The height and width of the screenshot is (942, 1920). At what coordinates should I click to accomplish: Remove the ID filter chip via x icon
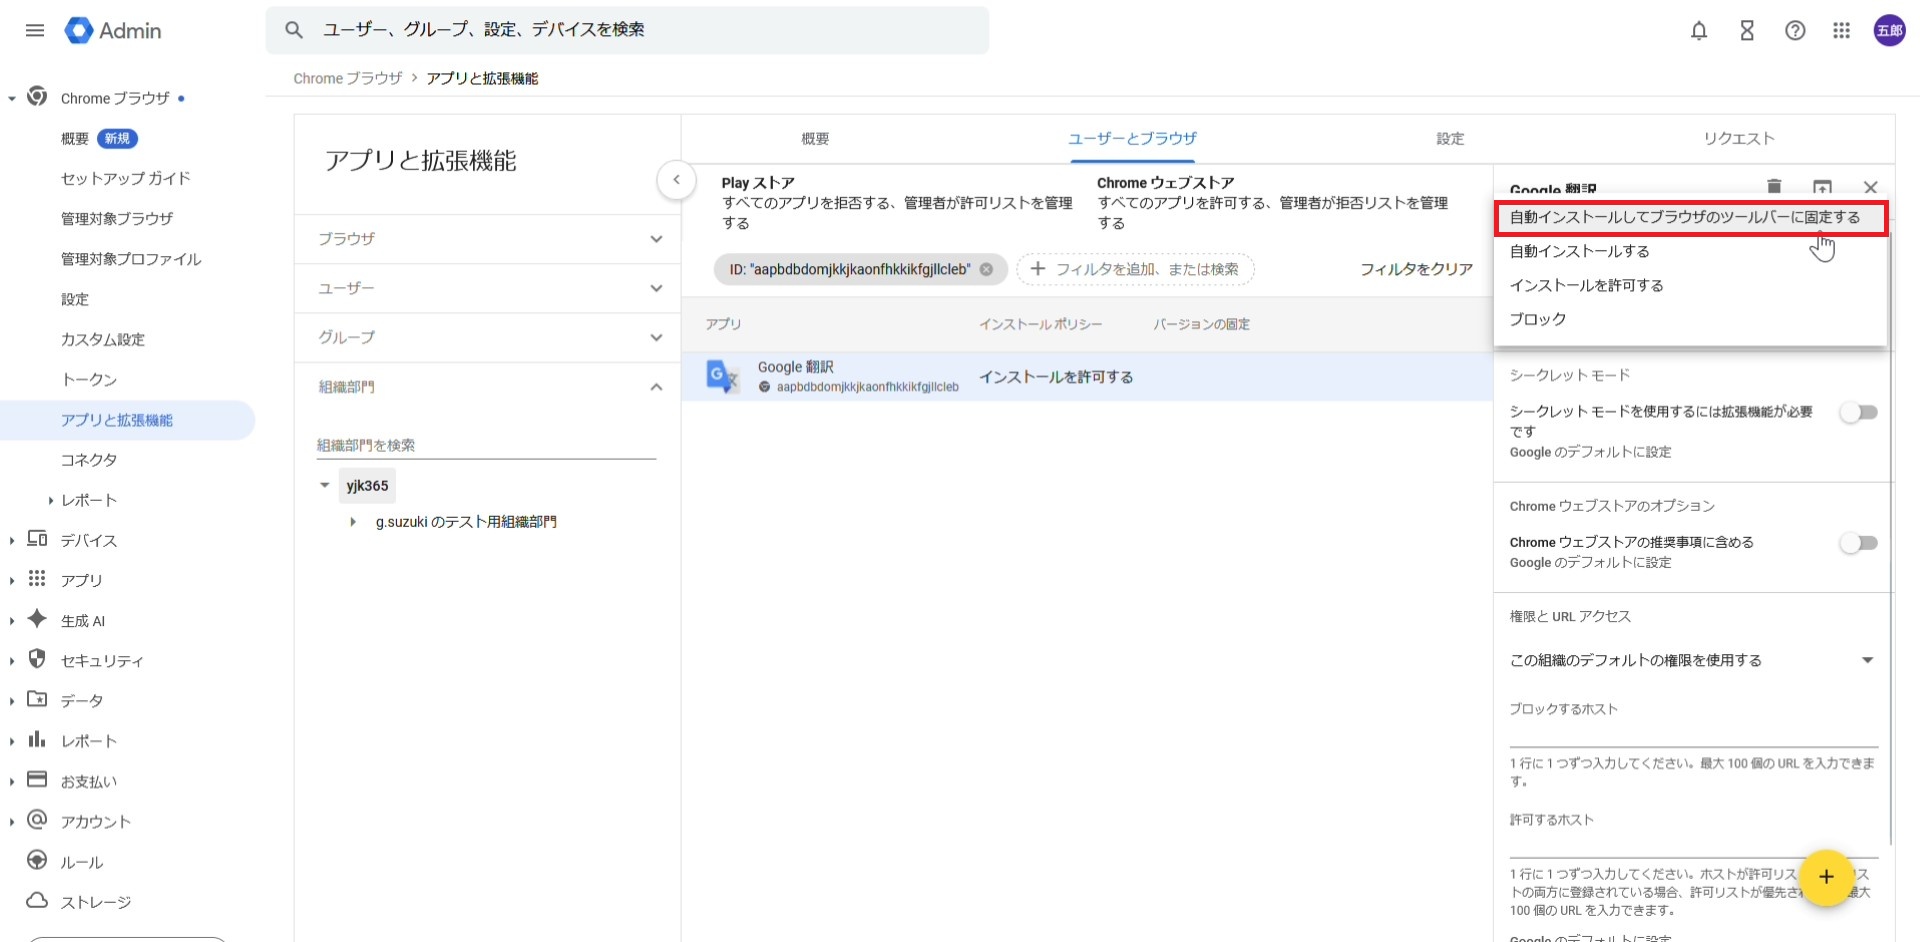[x=986, y=269]
